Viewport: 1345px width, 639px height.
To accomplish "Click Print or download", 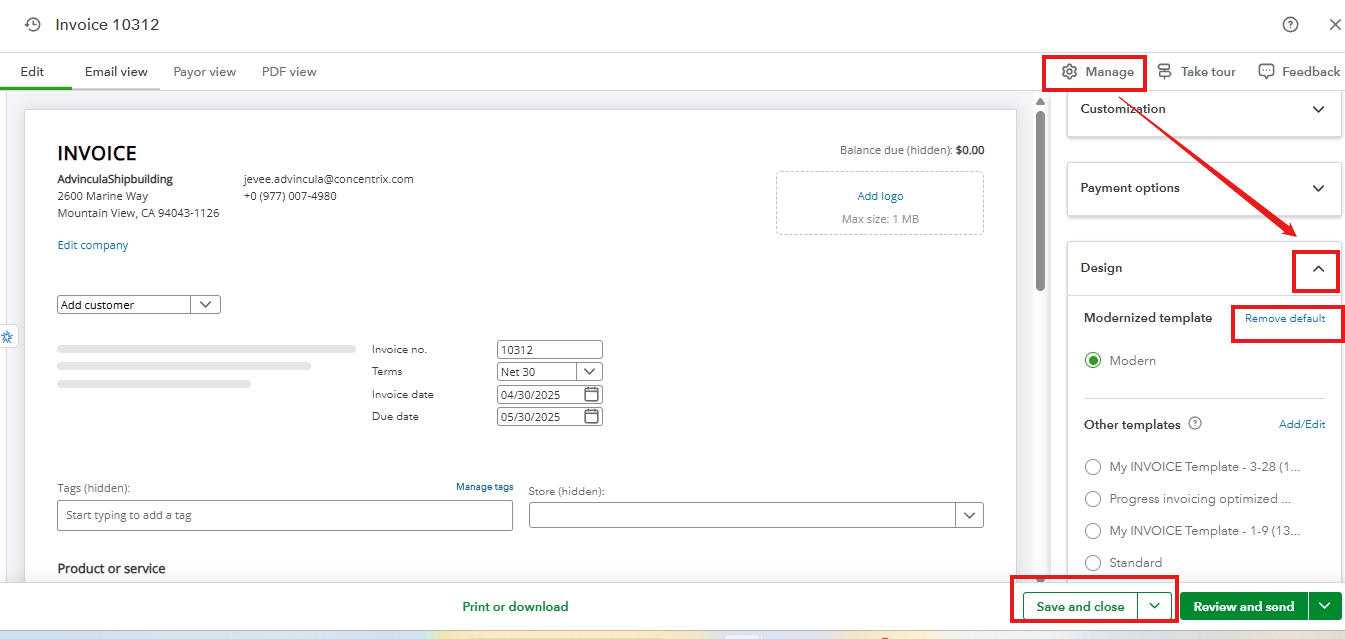I will click(515, 607).
